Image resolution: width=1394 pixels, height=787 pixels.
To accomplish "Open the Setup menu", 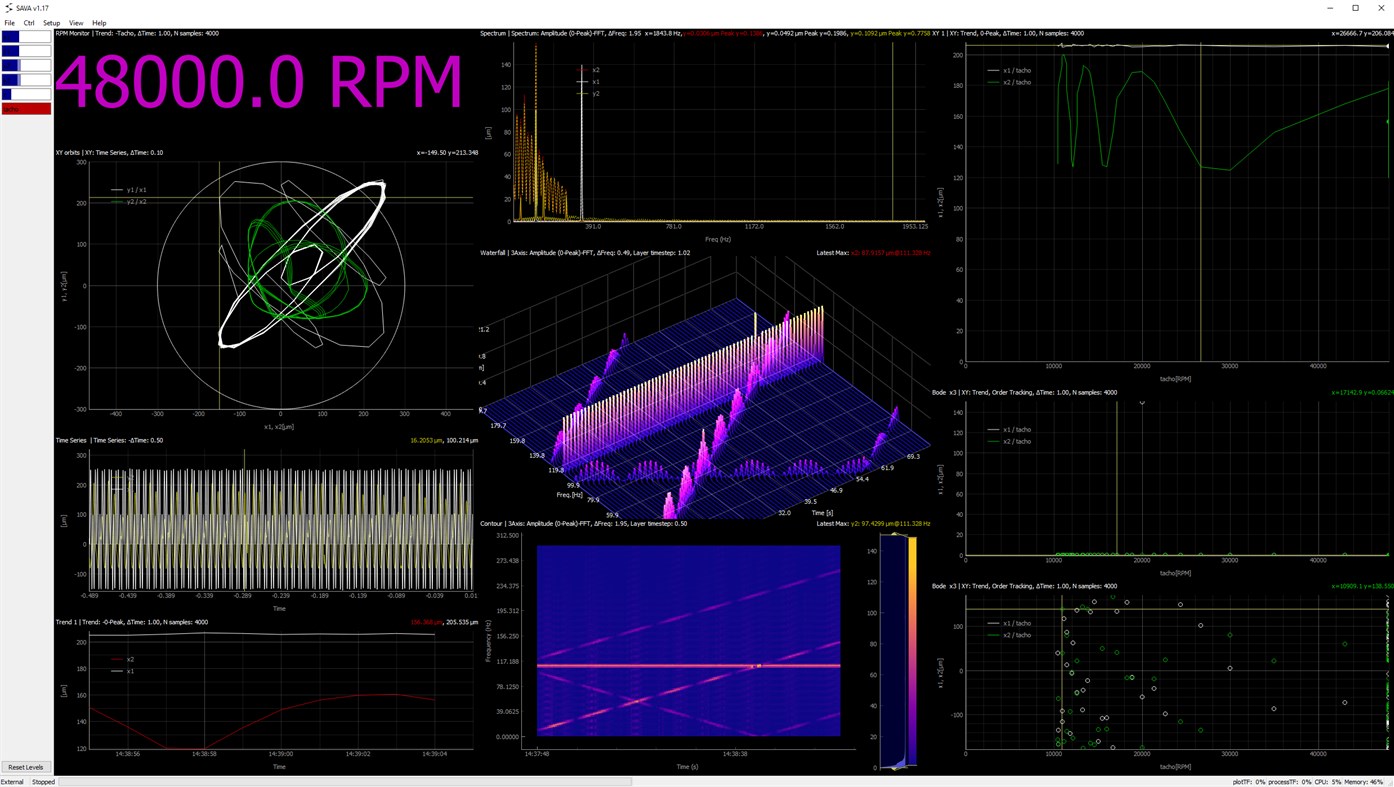I will pyautogui.click(x=51, y=22).
